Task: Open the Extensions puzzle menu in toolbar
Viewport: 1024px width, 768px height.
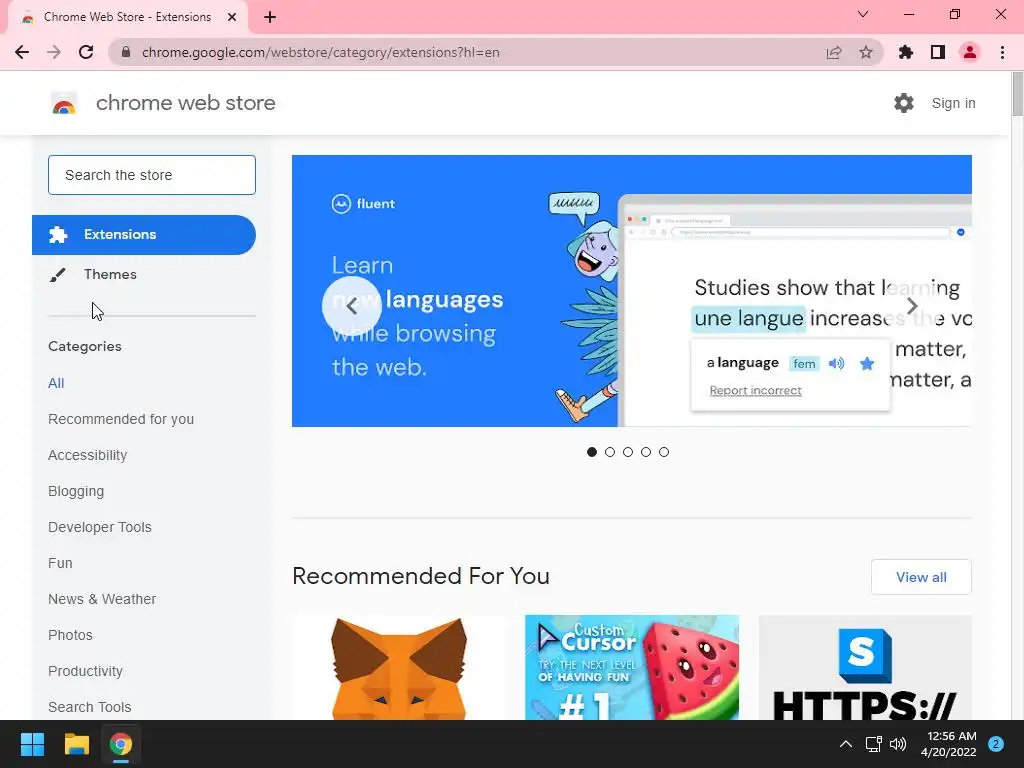Action: (x=906, y=52)
